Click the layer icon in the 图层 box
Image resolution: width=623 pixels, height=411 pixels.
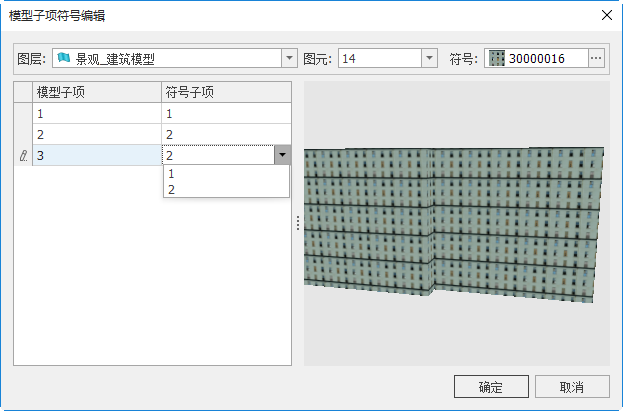tap(64, 59)
